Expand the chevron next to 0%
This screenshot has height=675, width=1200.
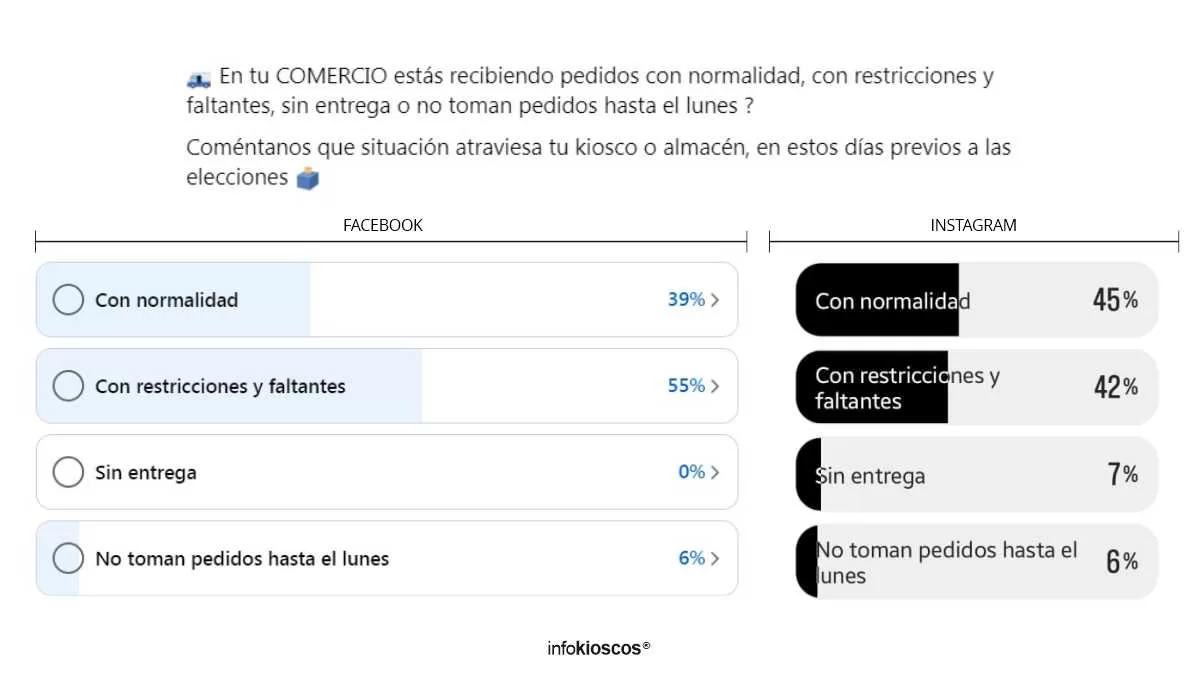(x=714, y=472)
